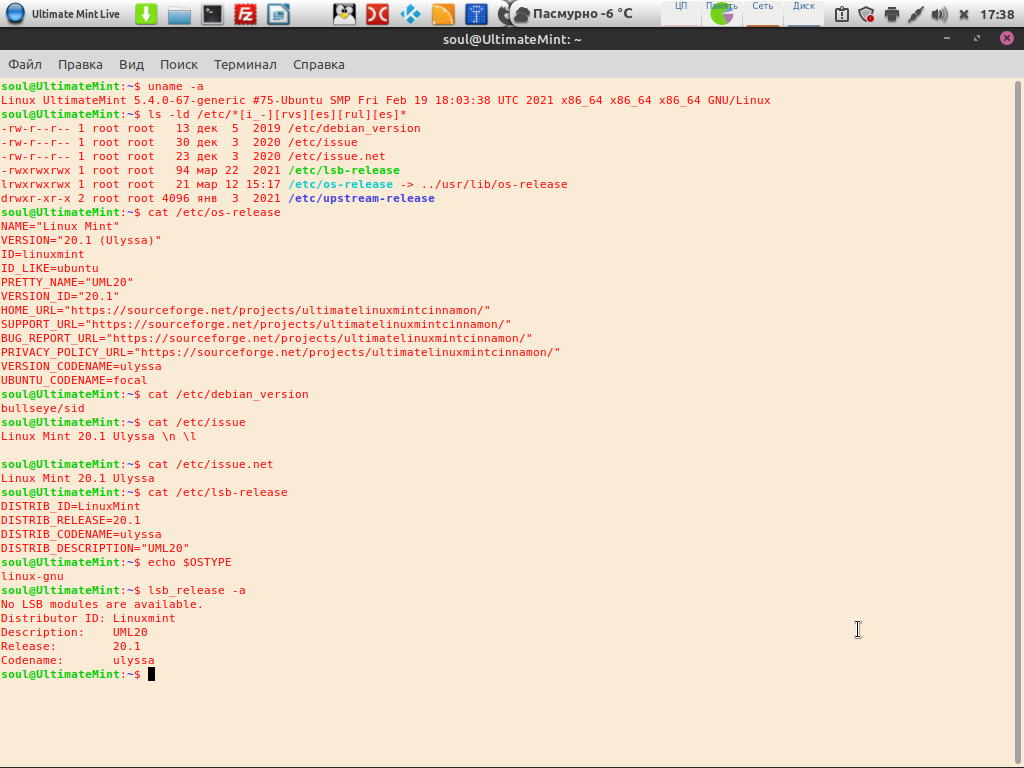Click the SUPPORT_URL sourceforge link line
This screenshot has height=768, width=1024.
(256, 325)
